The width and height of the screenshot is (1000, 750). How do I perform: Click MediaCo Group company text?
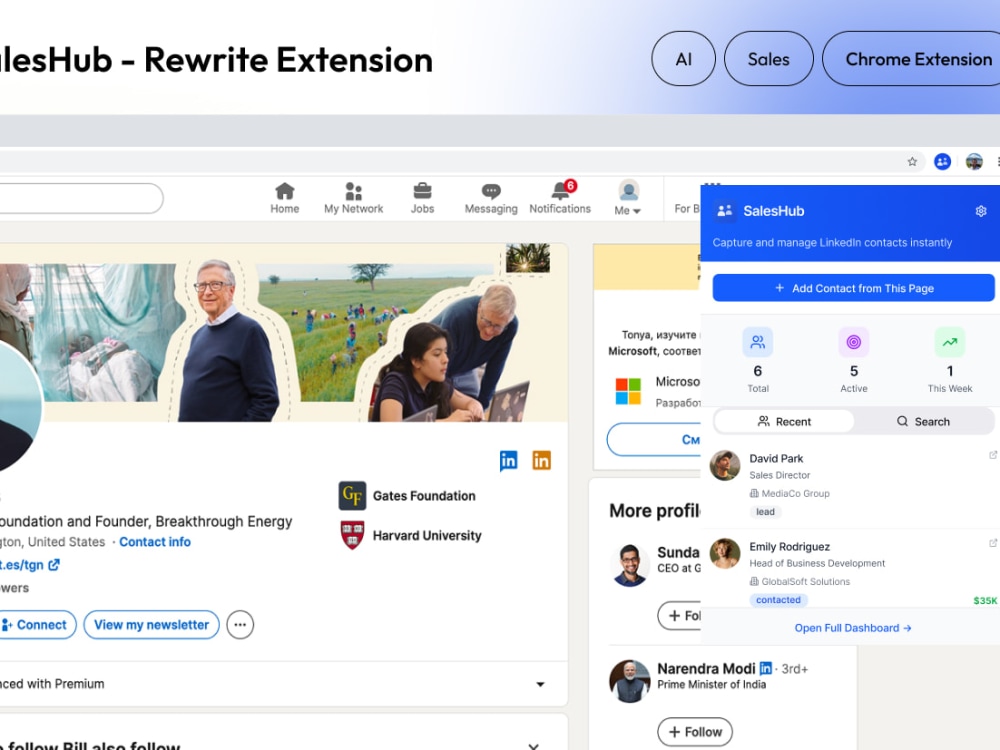tap(795, 493)
